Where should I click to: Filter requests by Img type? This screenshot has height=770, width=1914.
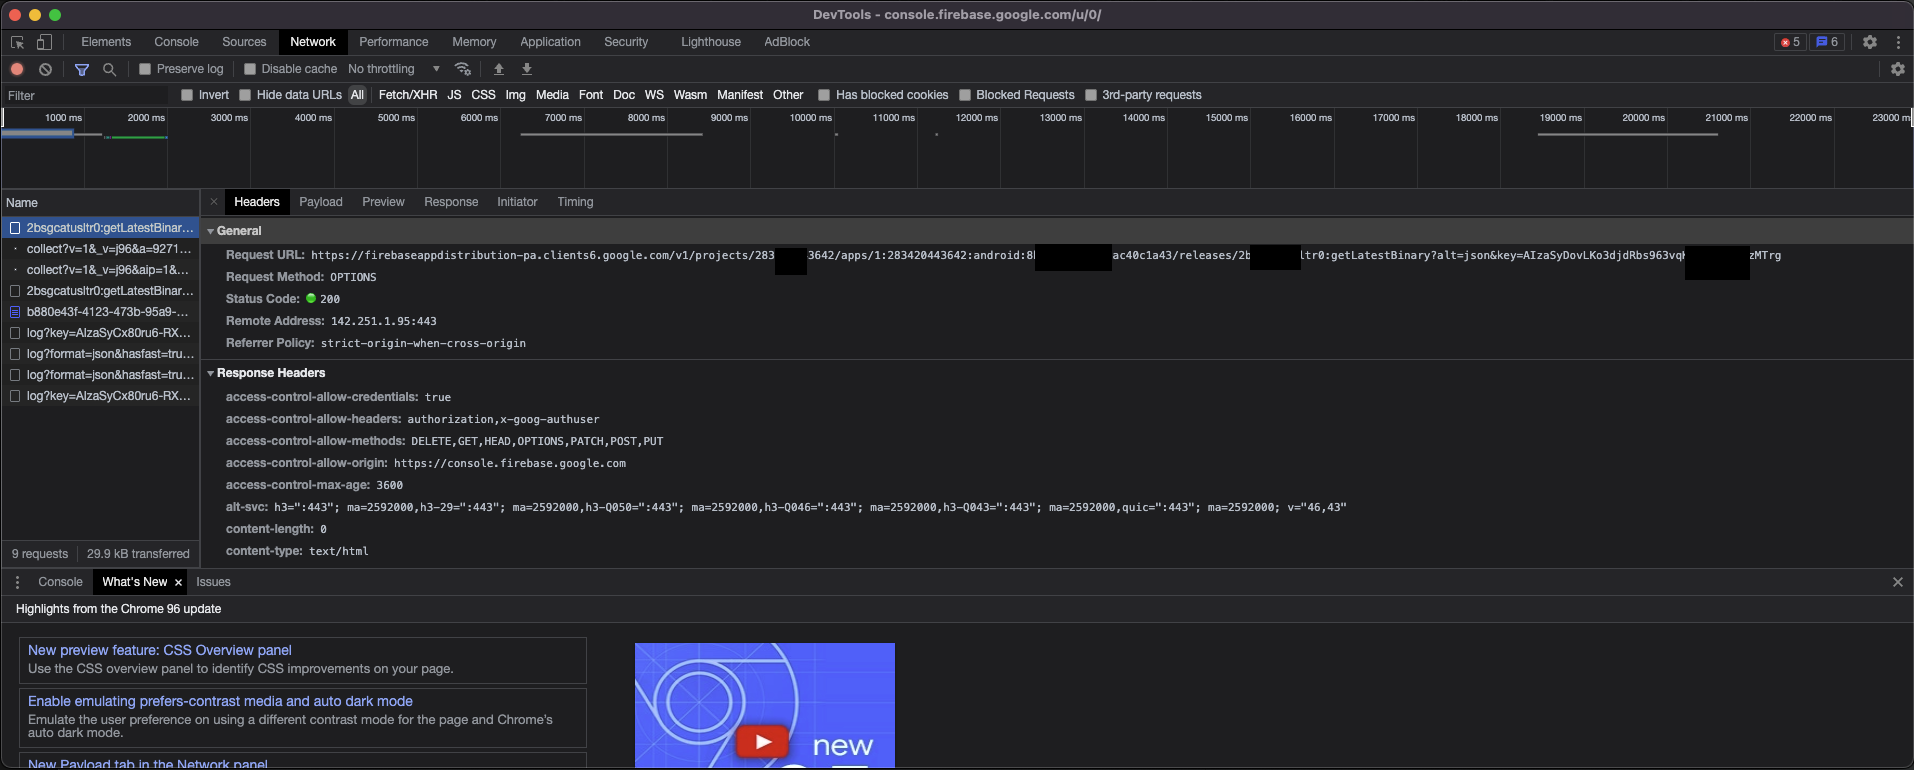[515, 95]
